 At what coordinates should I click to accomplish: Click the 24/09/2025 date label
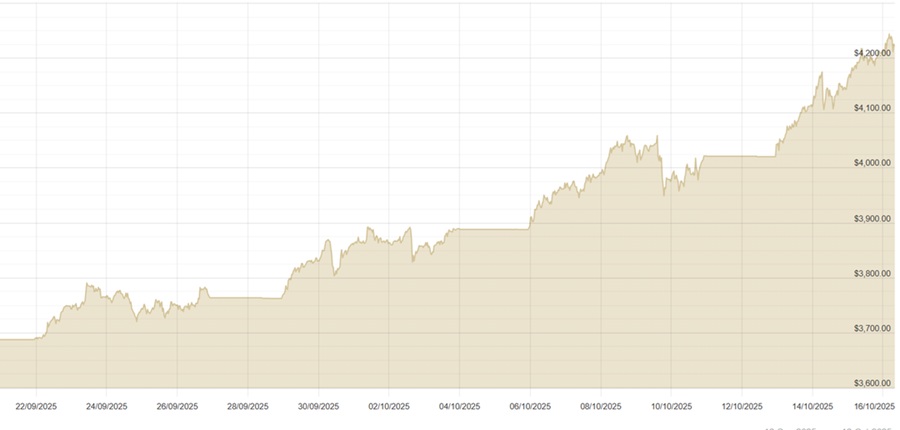pyautogui.click(x=107, y=406)
